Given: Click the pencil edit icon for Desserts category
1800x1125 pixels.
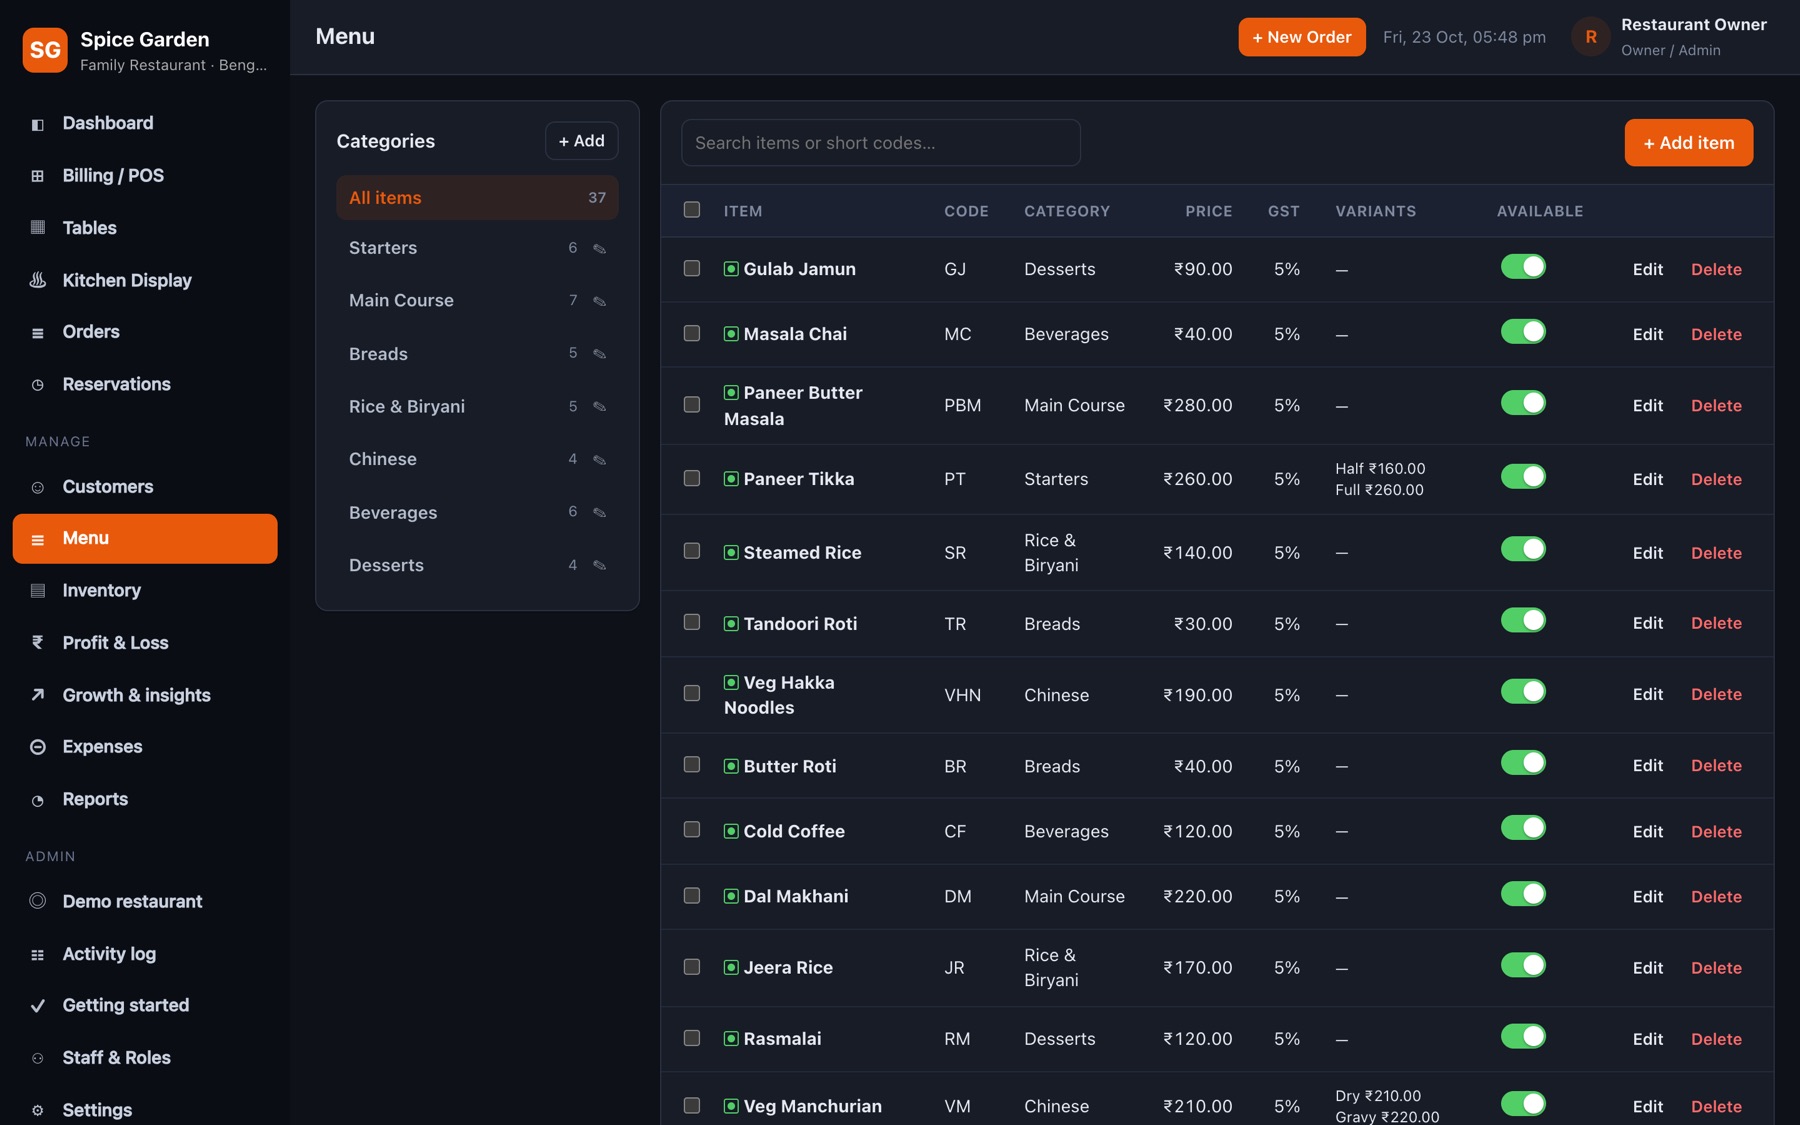Looking at the screenshot, I should click(x=599, y=565).
